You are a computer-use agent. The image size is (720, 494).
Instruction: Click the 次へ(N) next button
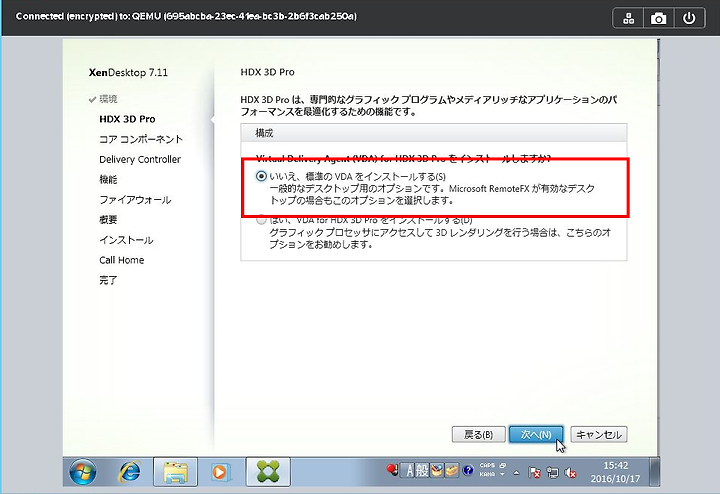point(536,434)
